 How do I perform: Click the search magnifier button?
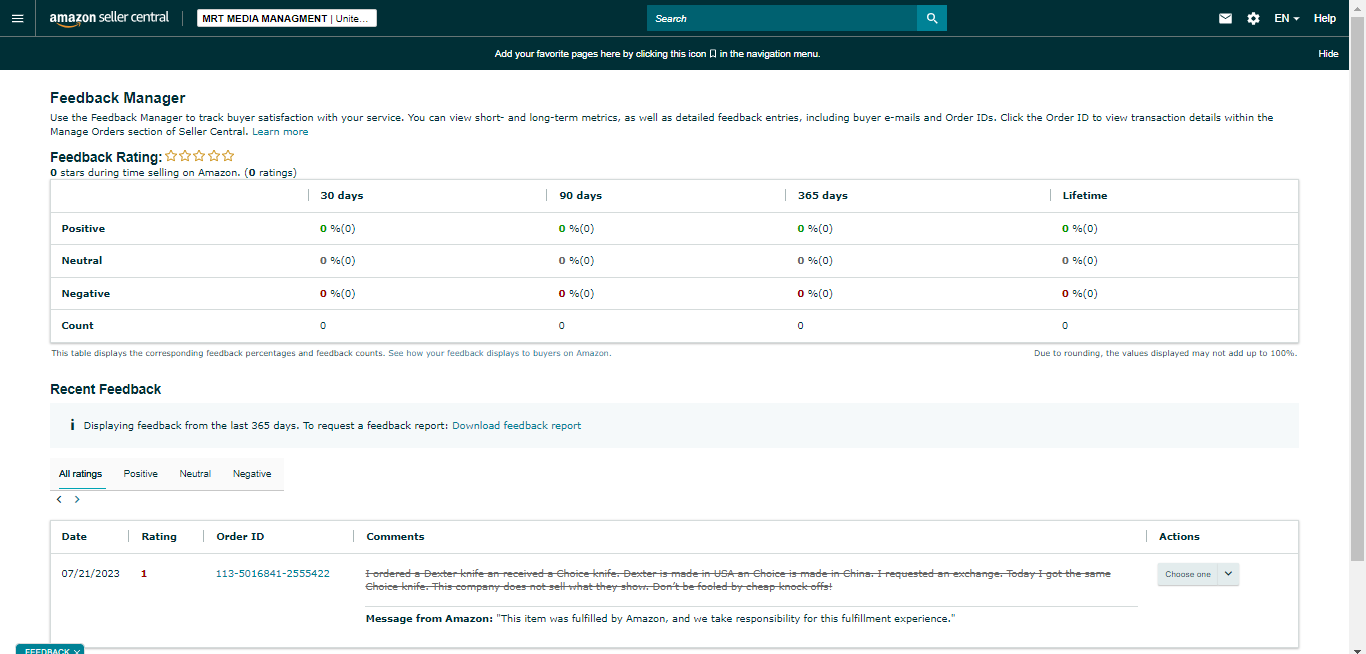tap(932, 18)
